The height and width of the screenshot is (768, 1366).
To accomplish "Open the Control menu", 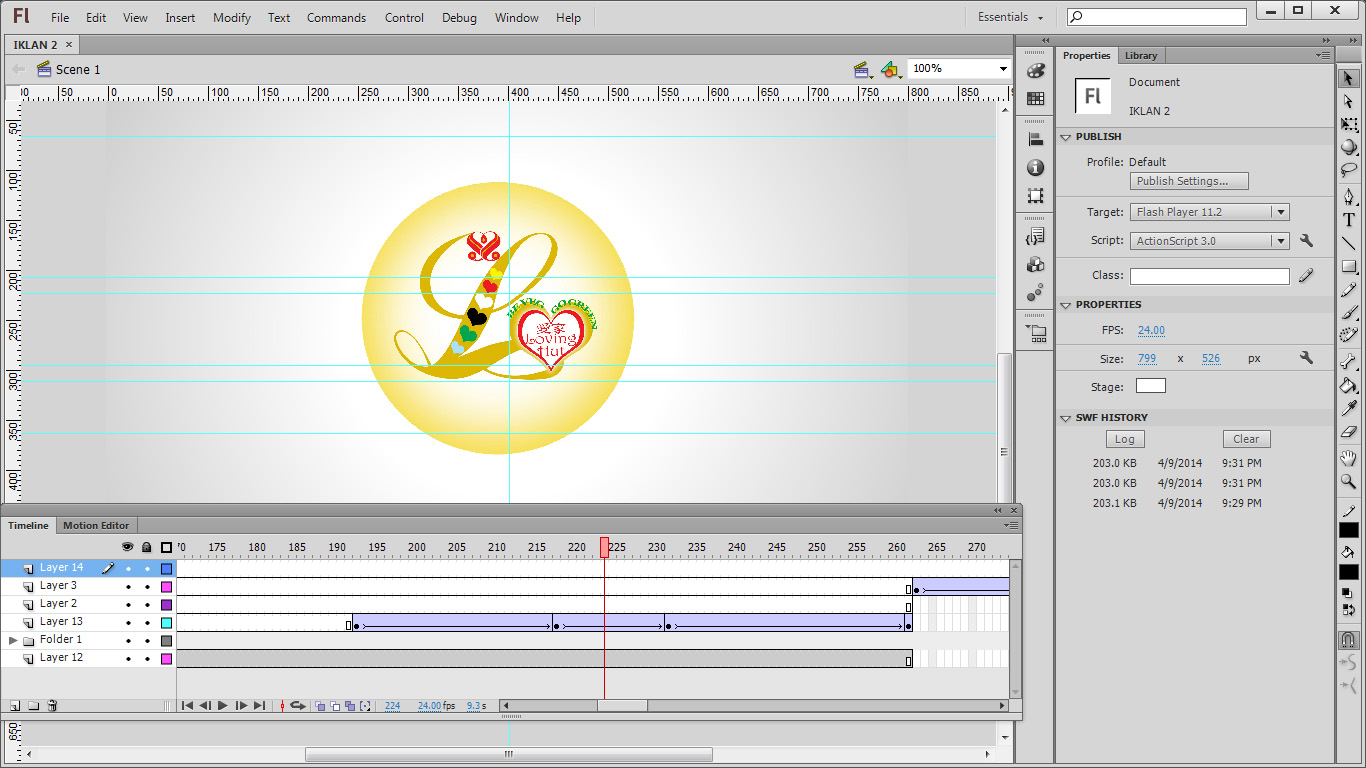I will (404, 17).
